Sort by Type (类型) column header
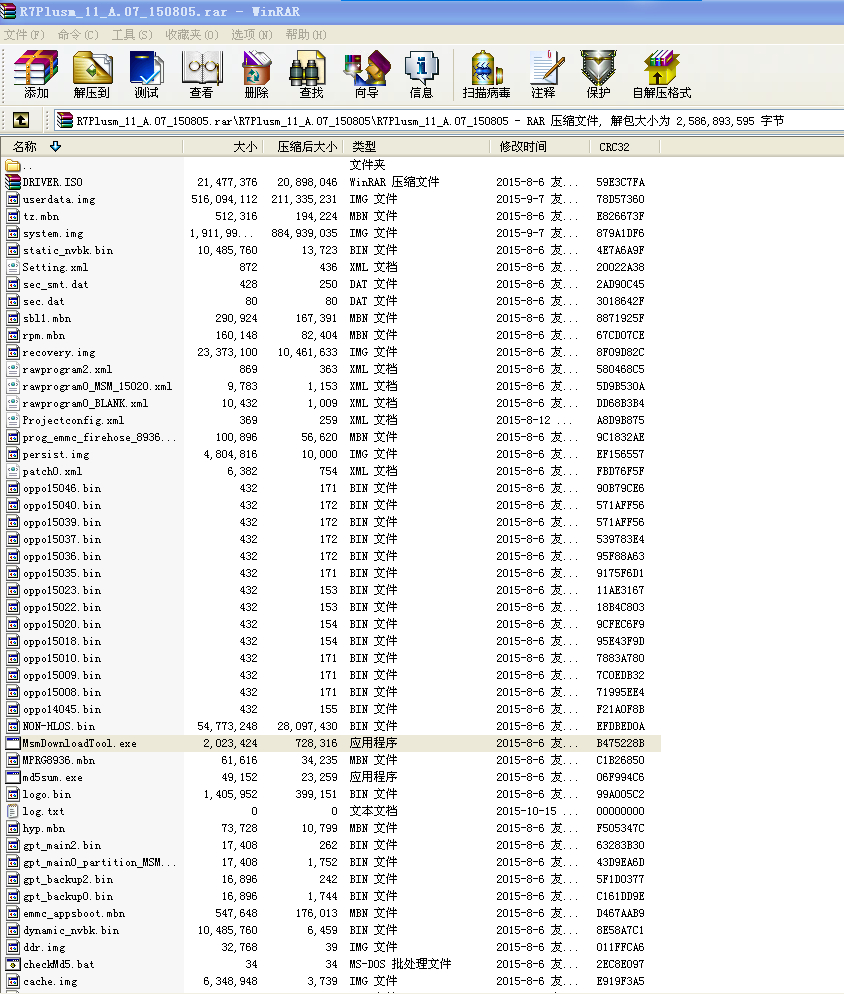The width and height of the screenshot is (844, 994). tap(417, 147)
